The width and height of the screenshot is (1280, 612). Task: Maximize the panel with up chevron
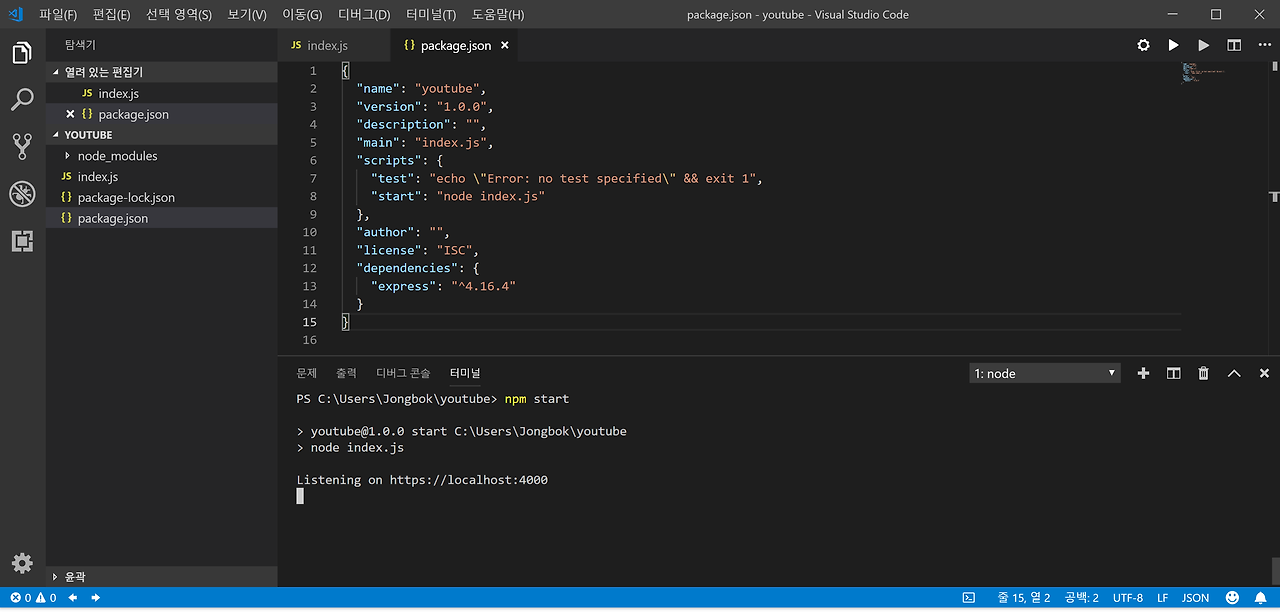pos(1234,373)
